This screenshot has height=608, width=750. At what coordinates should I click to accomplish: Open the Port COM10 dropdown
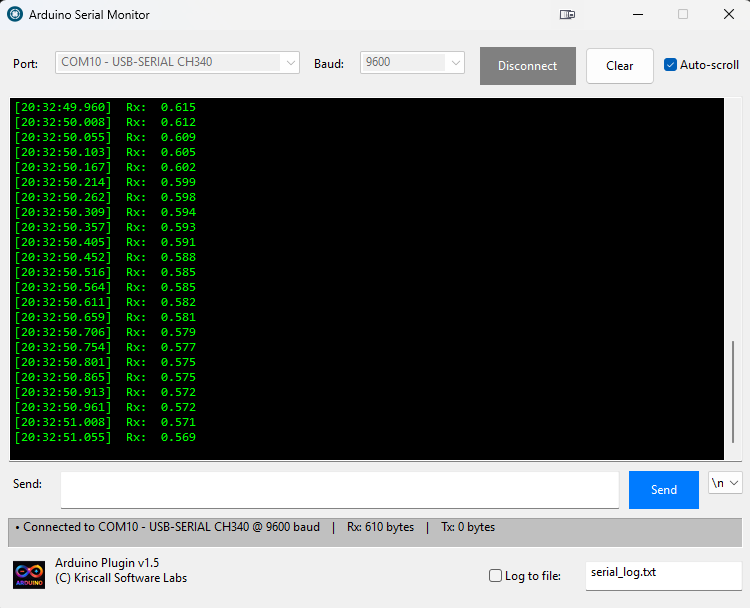pyautogui.click(x=177, y=62)
